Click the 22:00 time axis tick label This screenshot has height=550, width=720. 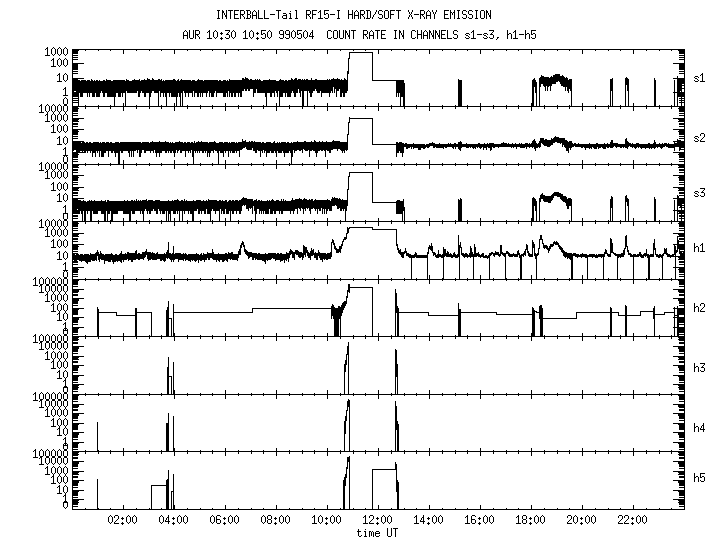point(632,520)
